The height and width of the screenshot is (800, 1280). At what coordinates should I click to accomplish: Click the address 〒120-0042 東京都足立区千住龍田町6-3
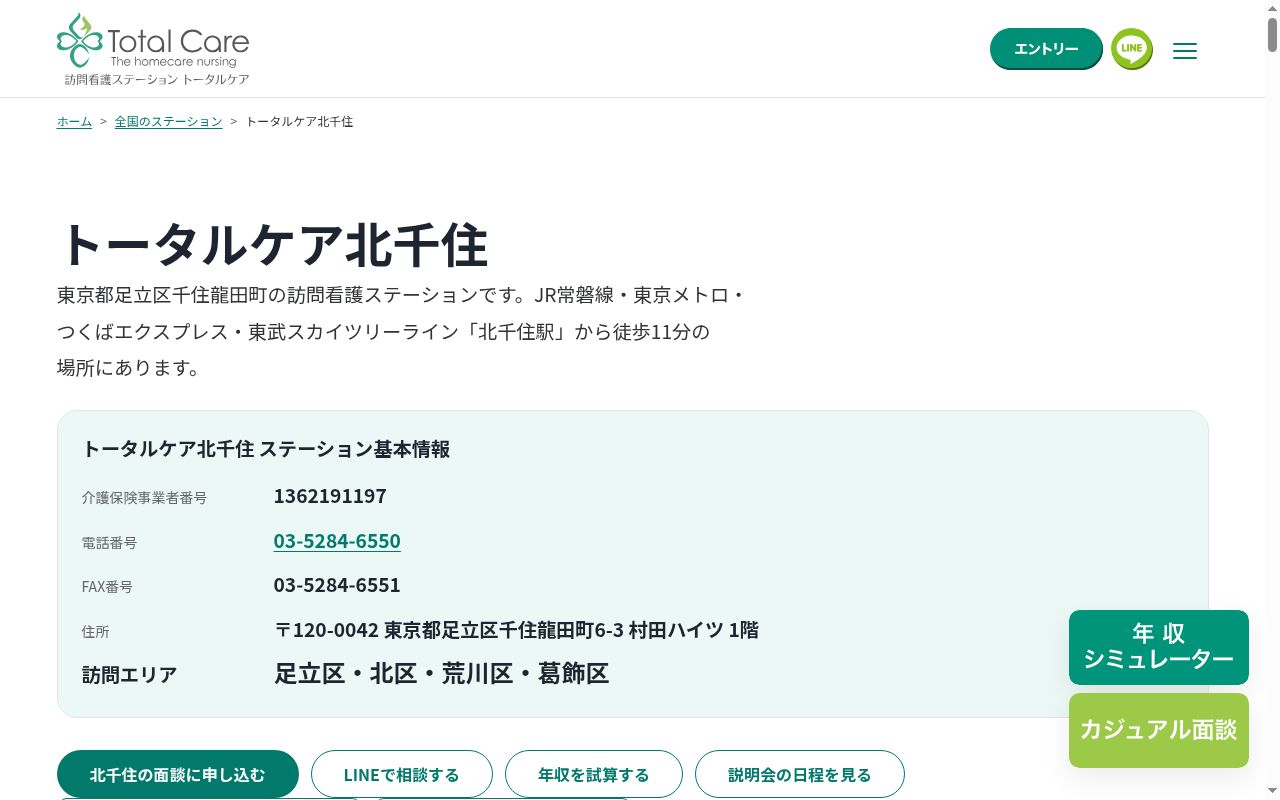[x=517, y=630]
